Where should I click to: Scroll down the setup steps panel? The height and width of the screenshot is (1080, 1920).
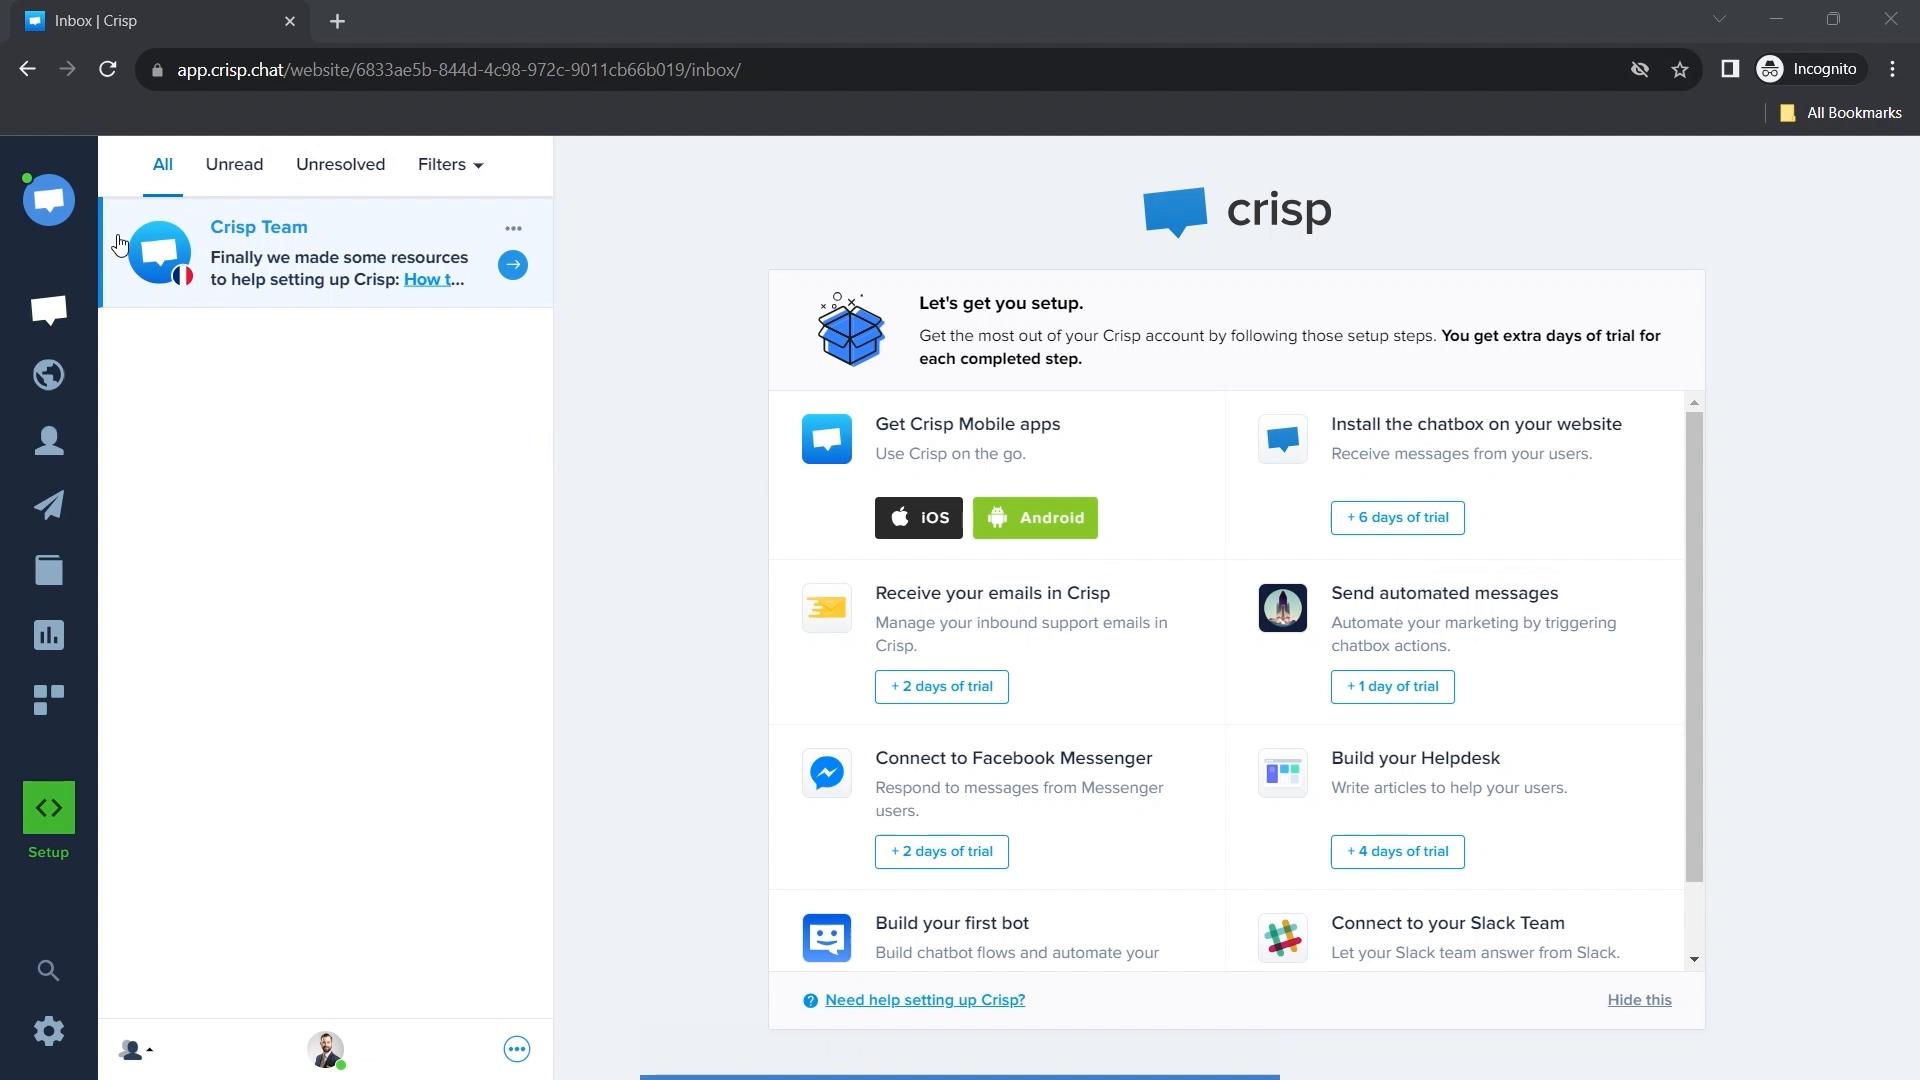point(1693,959)
